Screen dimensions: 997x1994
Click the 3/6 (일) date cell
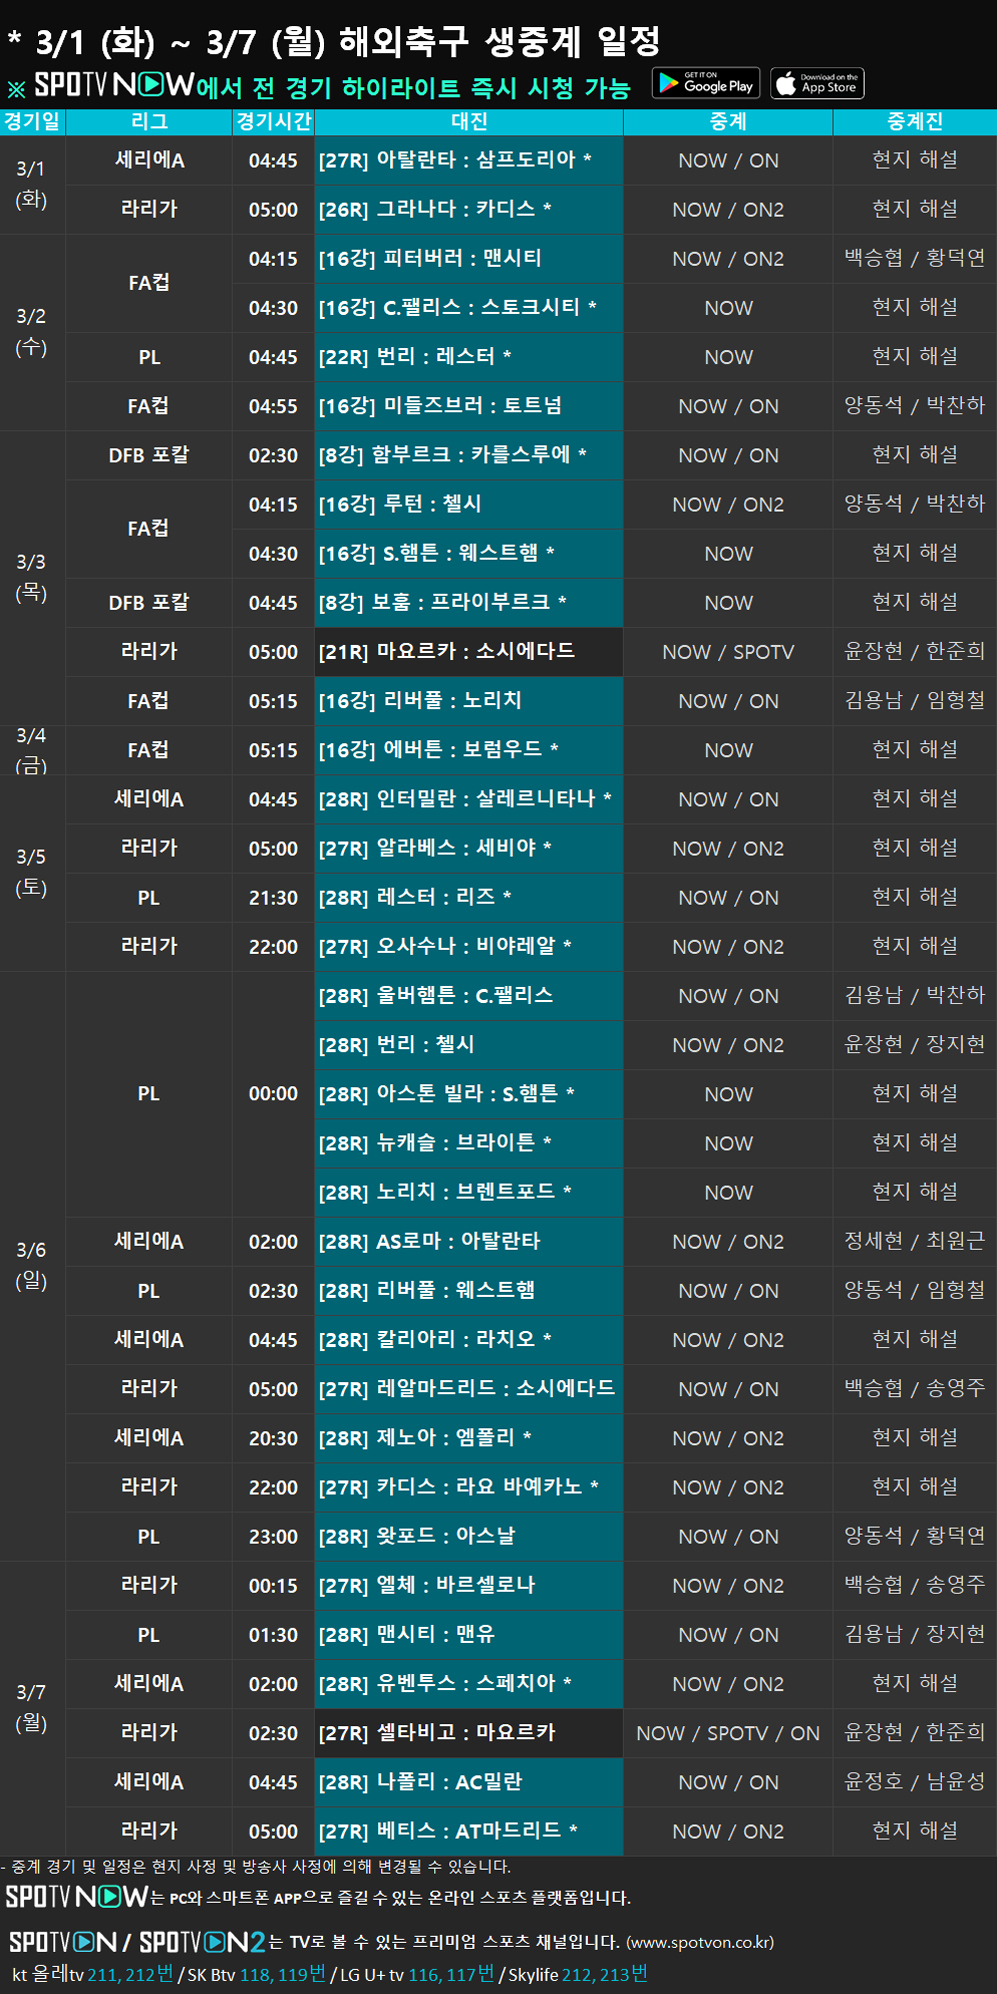click(x=32, y=1265)
